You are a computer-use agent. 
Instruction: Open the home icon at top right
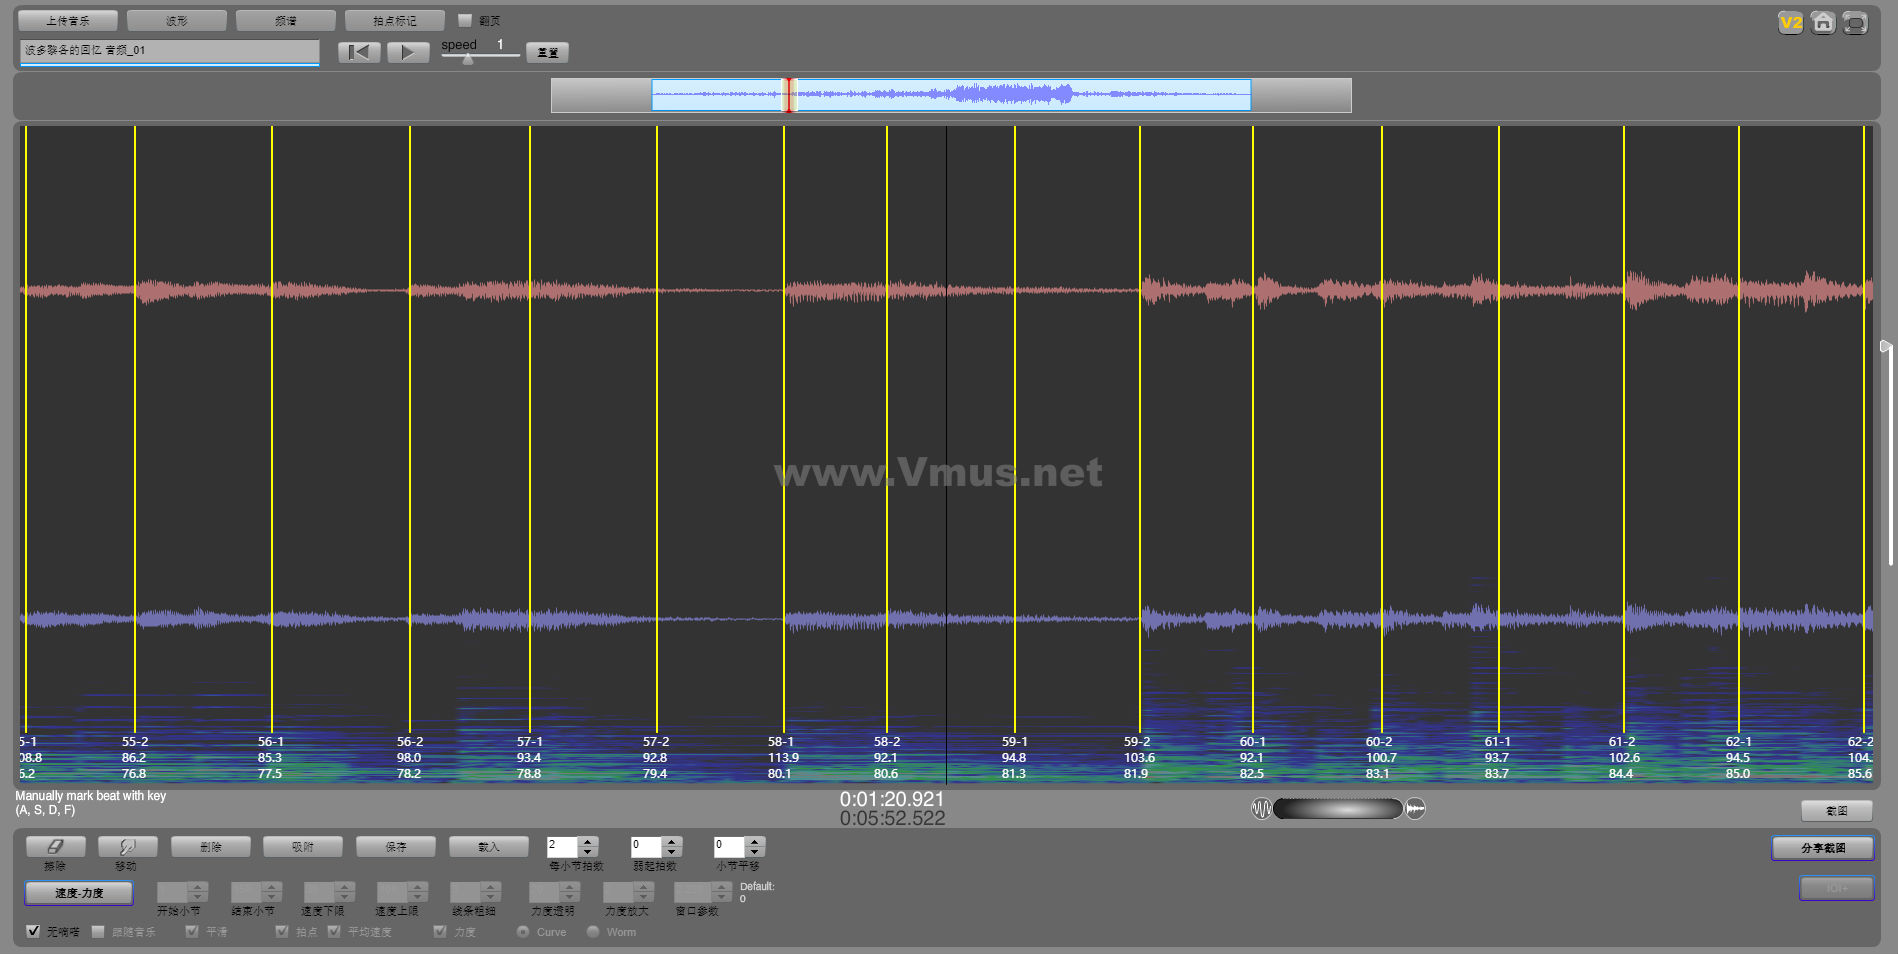coord(1823,23)
